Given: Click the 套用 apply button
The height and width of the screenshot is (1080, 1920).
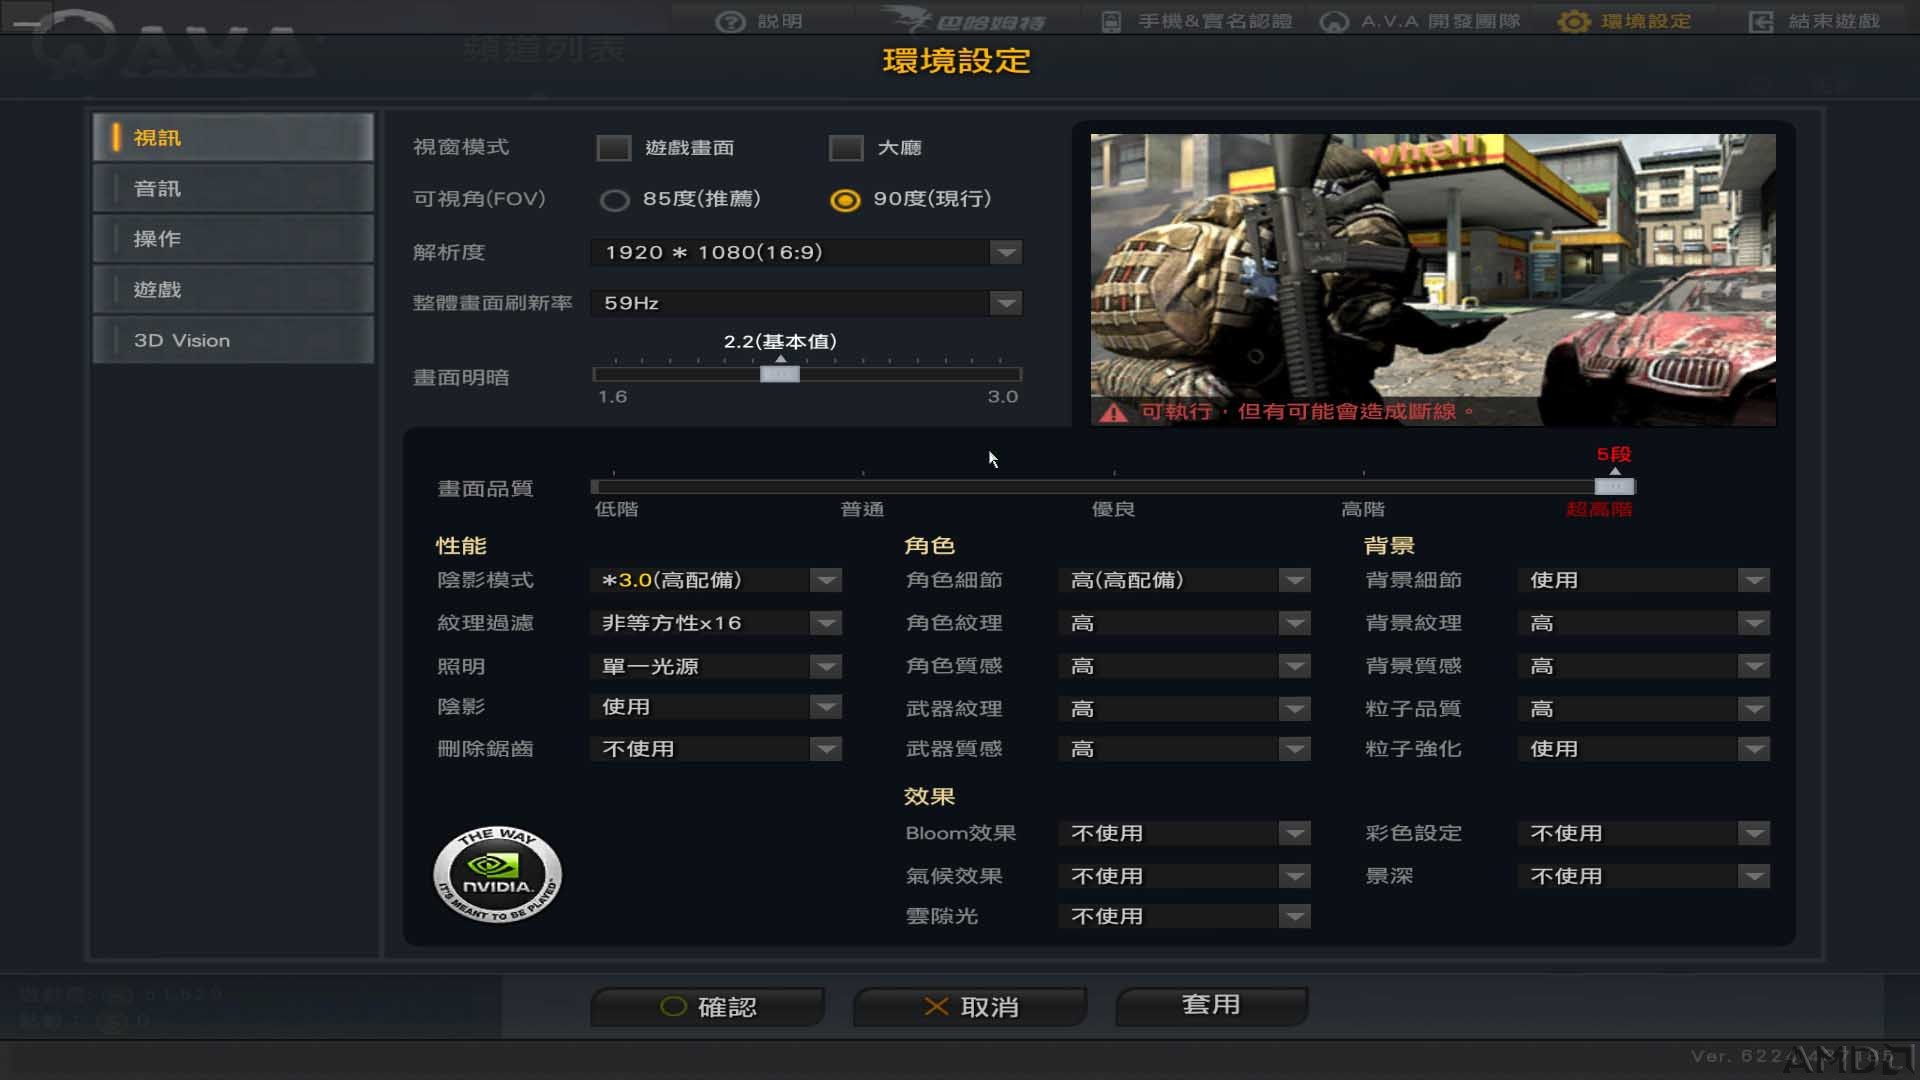Looking at the screenshot, I should pyautogui.click(x=1211, y=1005).
